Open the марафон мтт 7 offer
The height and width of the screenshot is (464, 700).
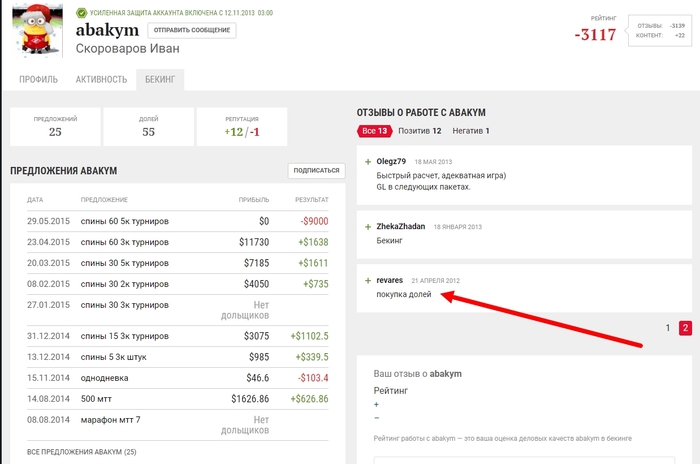point(110,420)
